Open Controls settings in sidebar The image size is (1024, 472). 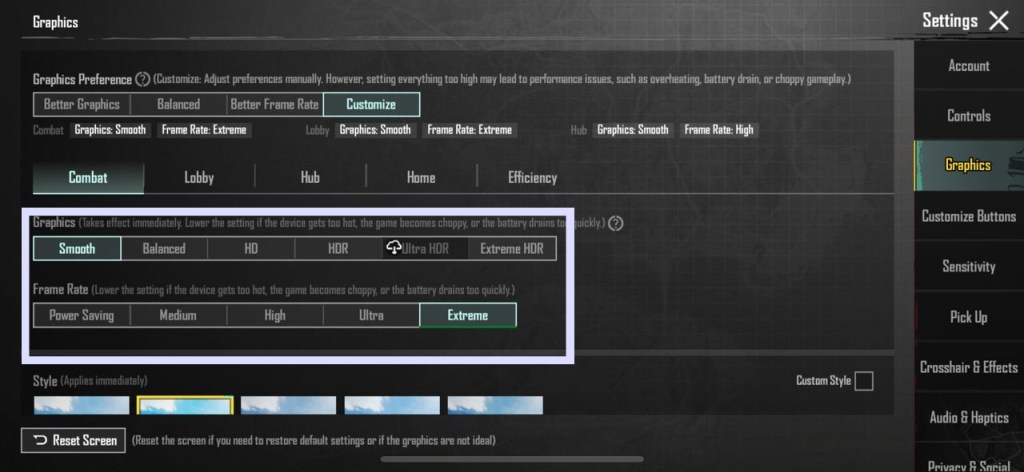[968, 116]
